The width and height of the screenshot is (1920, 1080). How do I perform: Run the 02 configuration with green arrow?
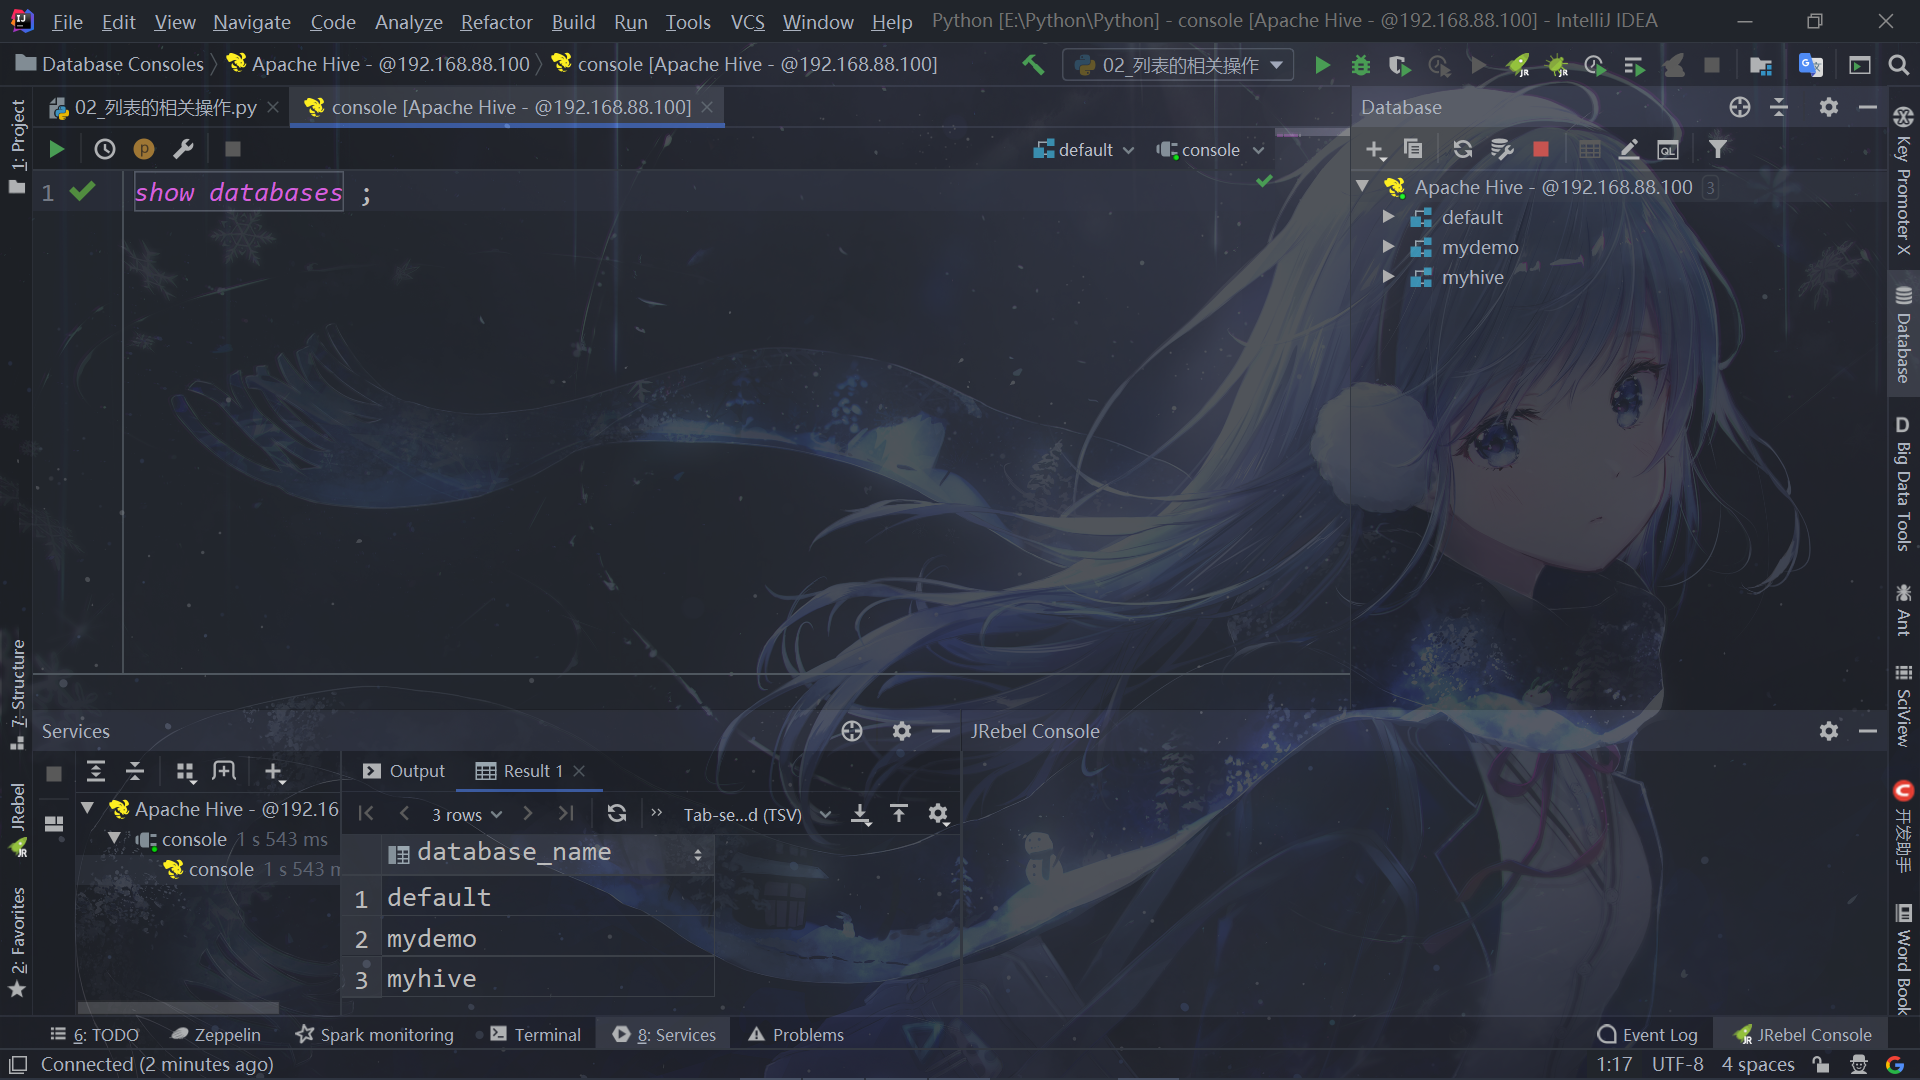[x=1322, y=65]
